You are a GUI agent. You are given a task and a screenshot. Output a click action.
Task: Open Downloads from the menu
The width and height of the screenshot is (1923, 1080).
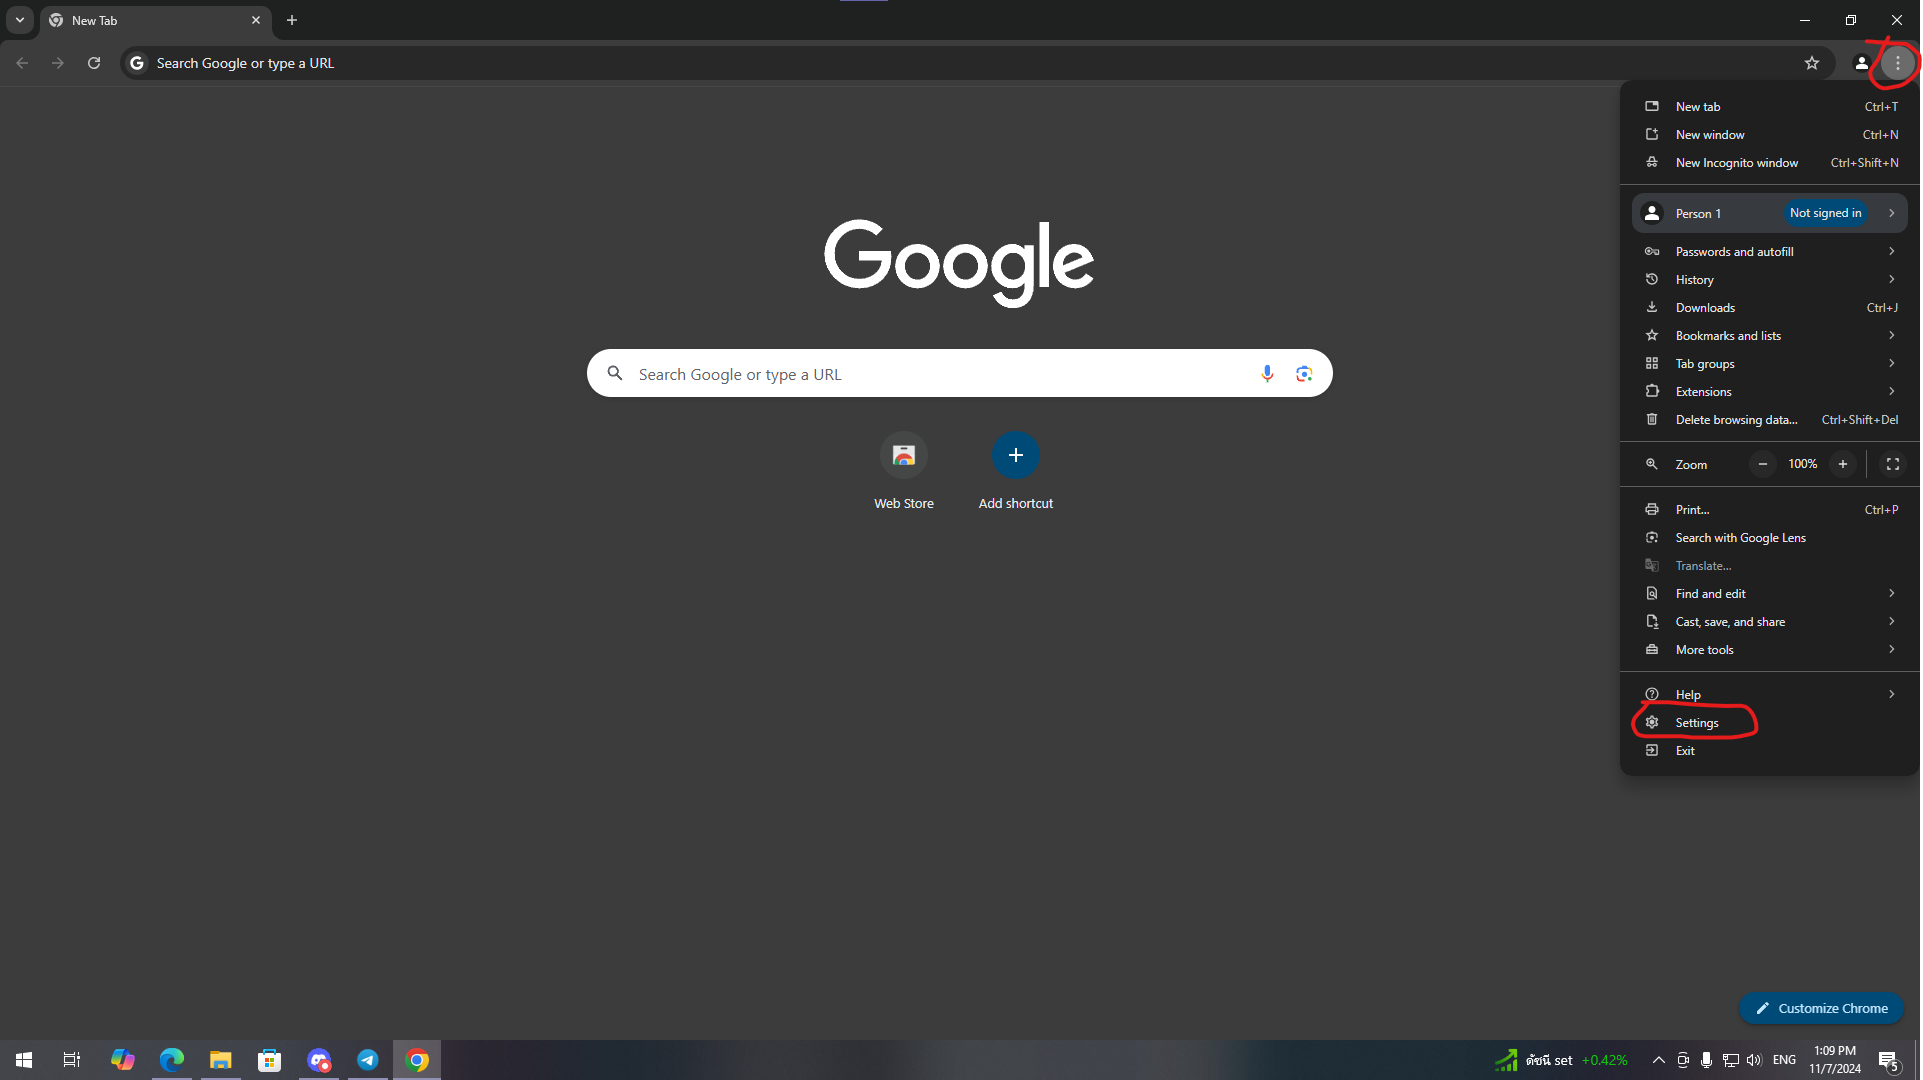tap(1771, 308)
